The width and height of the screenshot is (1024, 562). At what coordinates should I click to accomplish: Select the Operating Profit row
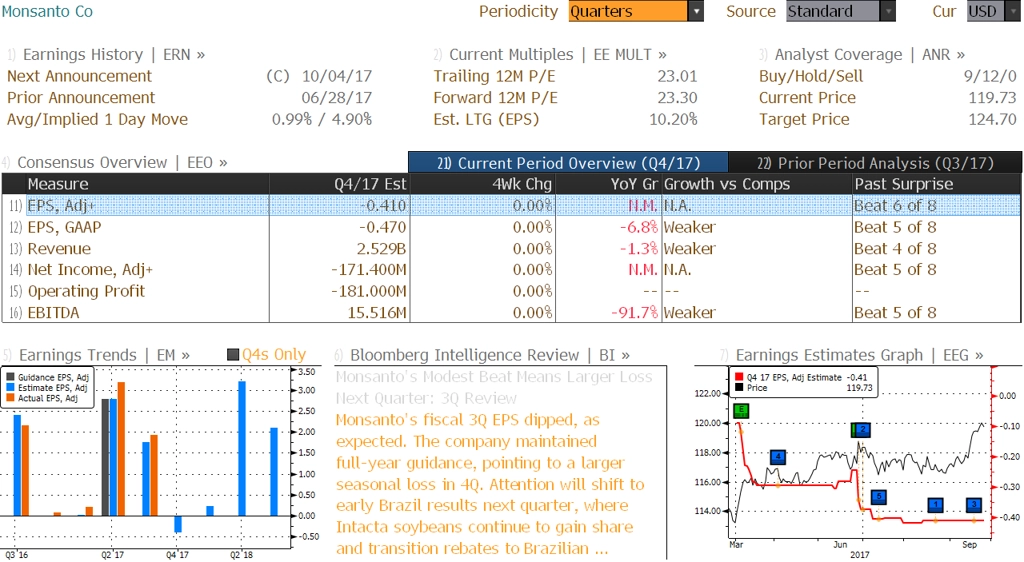click(511, 291)
